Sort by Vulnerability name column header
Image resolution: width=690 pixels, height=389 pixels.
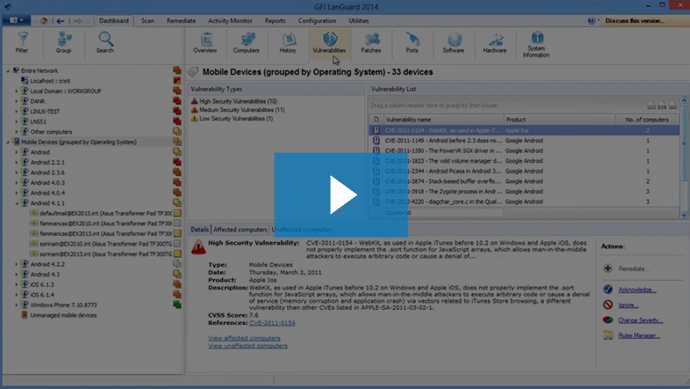point(443,120)
